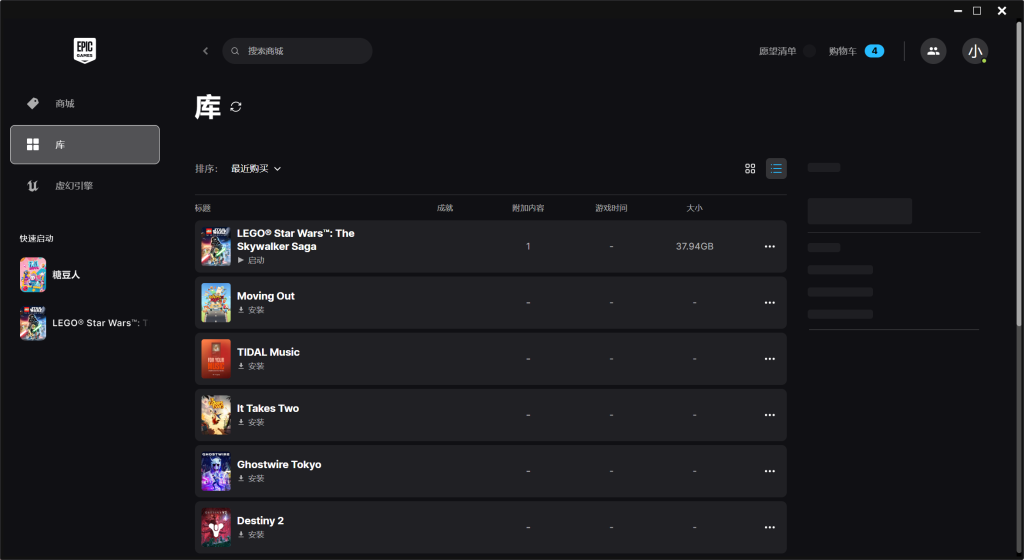Refresh the library with the sync icon
This screenshot has height=560, width=1024.
(236, 106)
